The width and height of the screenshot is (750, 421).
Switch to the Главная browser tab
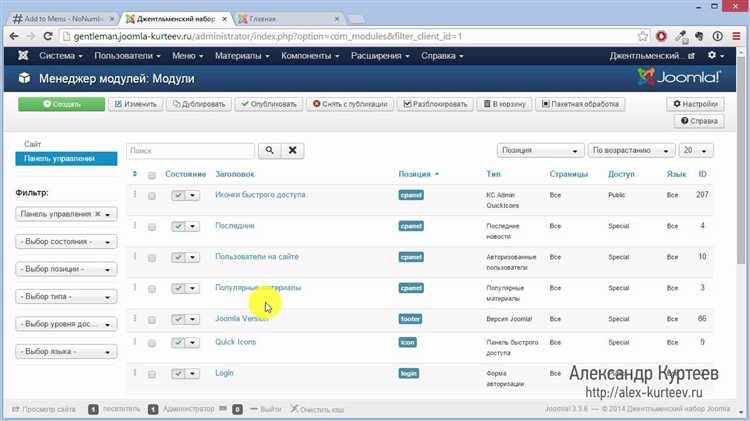tap(289, 19)
